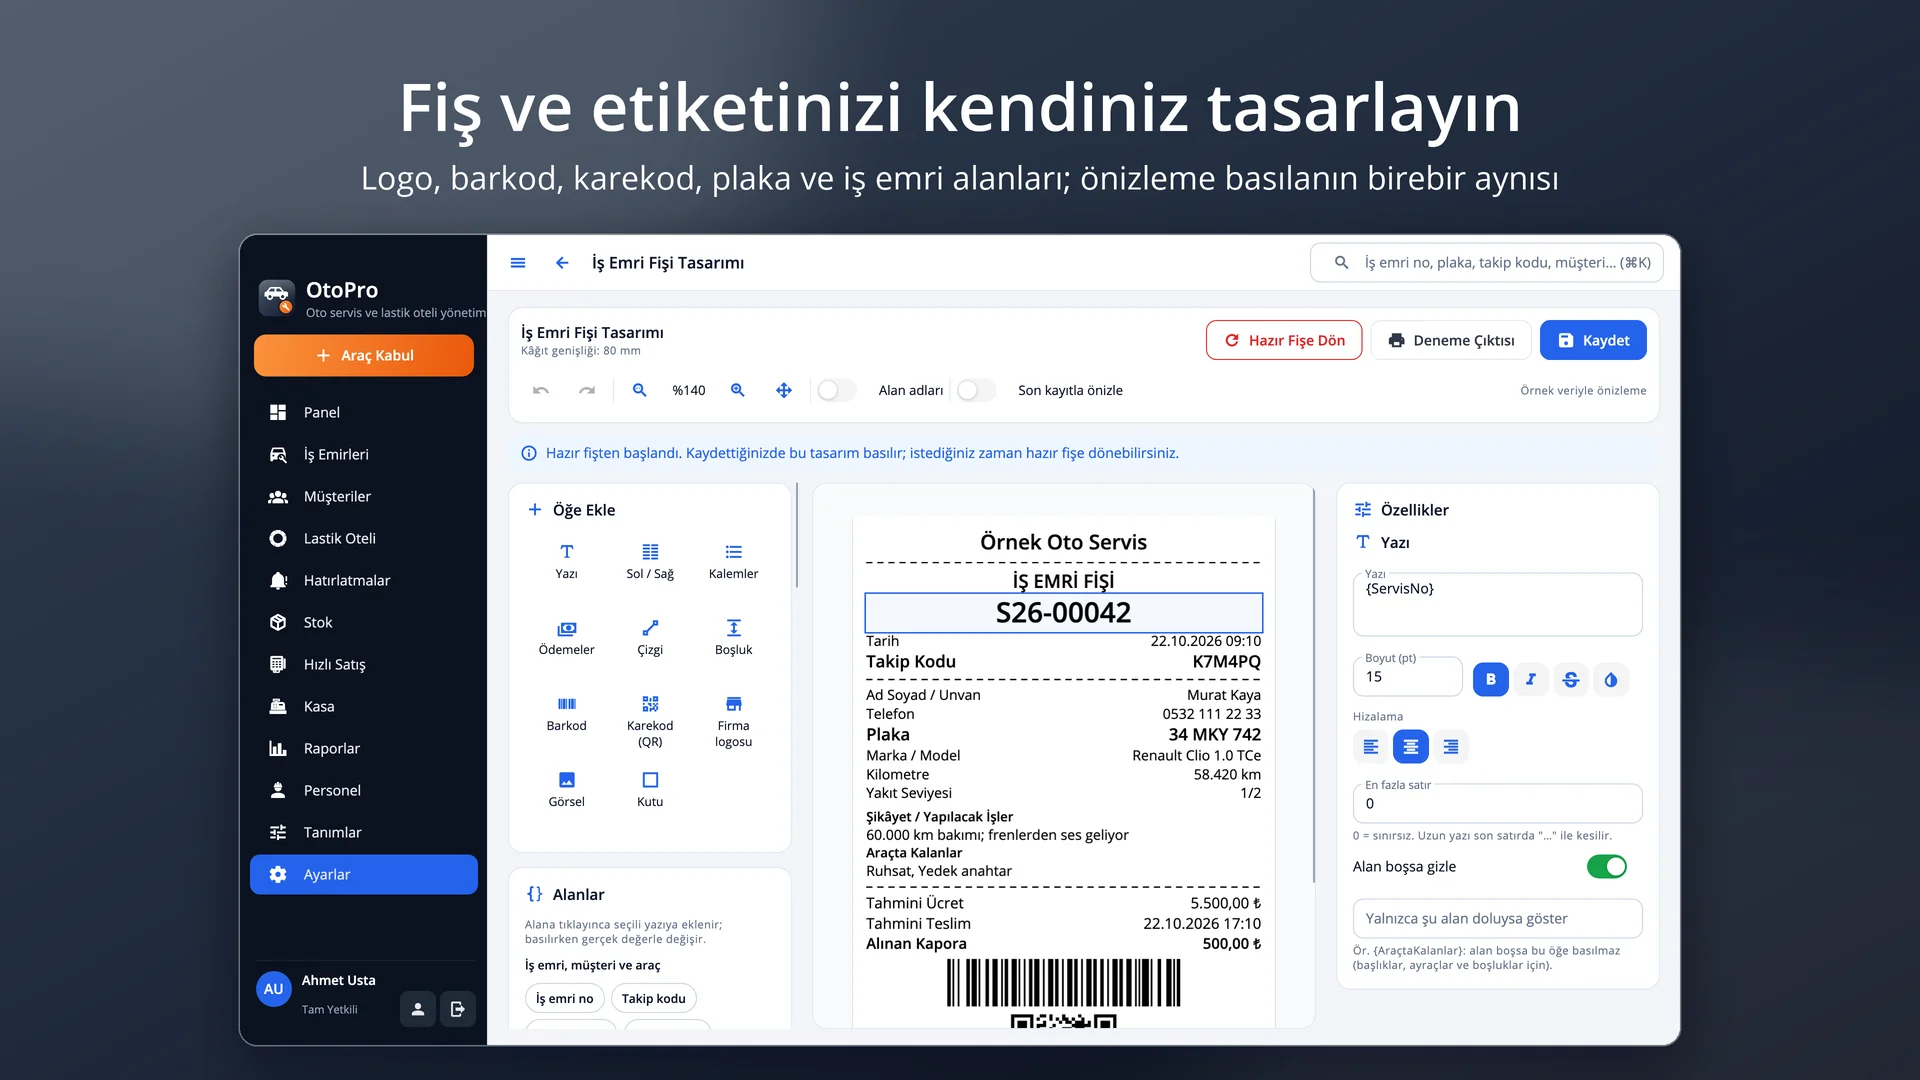This screenshot has height=1080, width=1920.
Task: Apply strikethrough formatting to text
Action: pos(1570,679)
